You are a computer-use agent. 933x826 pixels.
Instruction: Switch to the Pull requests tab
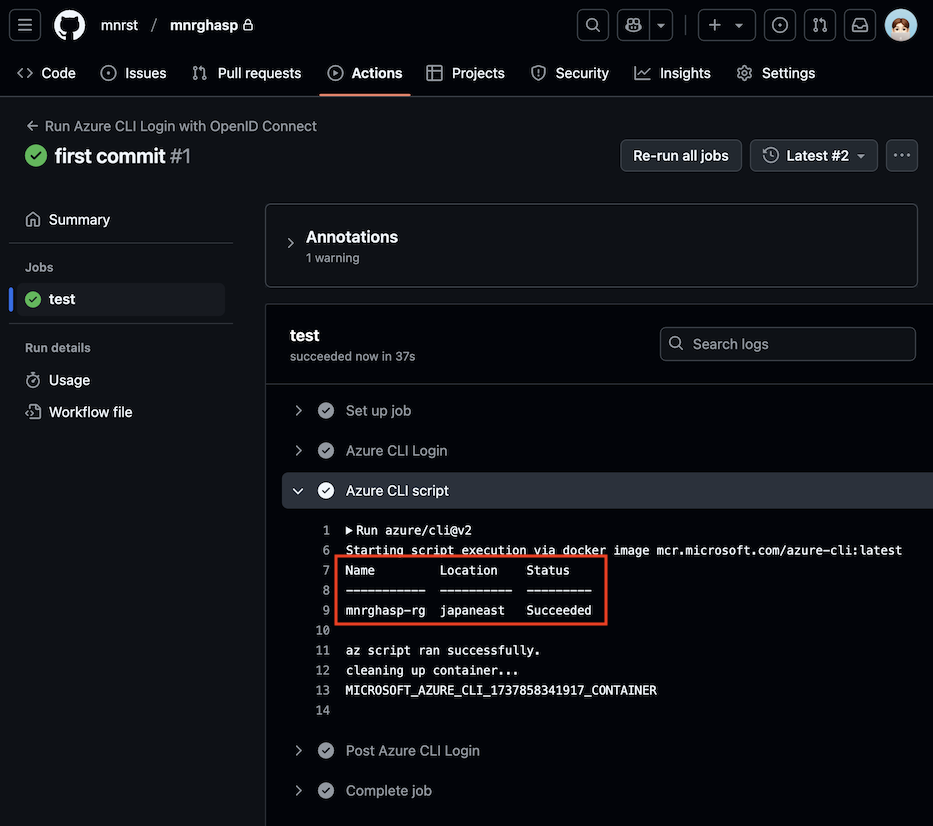(246, 73)
